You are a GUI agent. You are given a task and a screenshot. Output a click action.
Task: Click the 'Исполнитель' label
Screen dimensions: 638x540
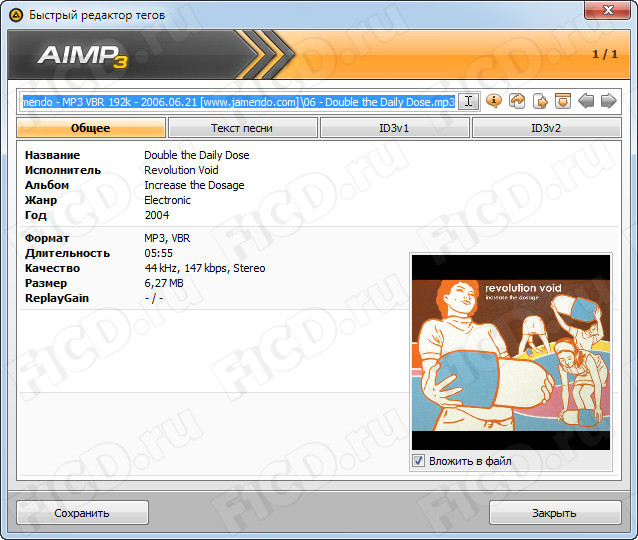[x=63, y=170]
